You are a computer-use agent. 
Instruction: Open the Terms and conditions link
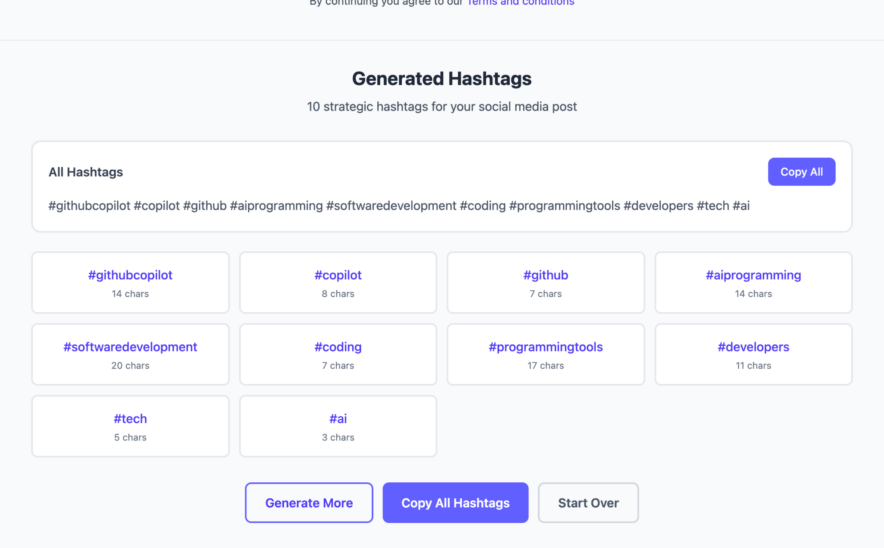520,3
